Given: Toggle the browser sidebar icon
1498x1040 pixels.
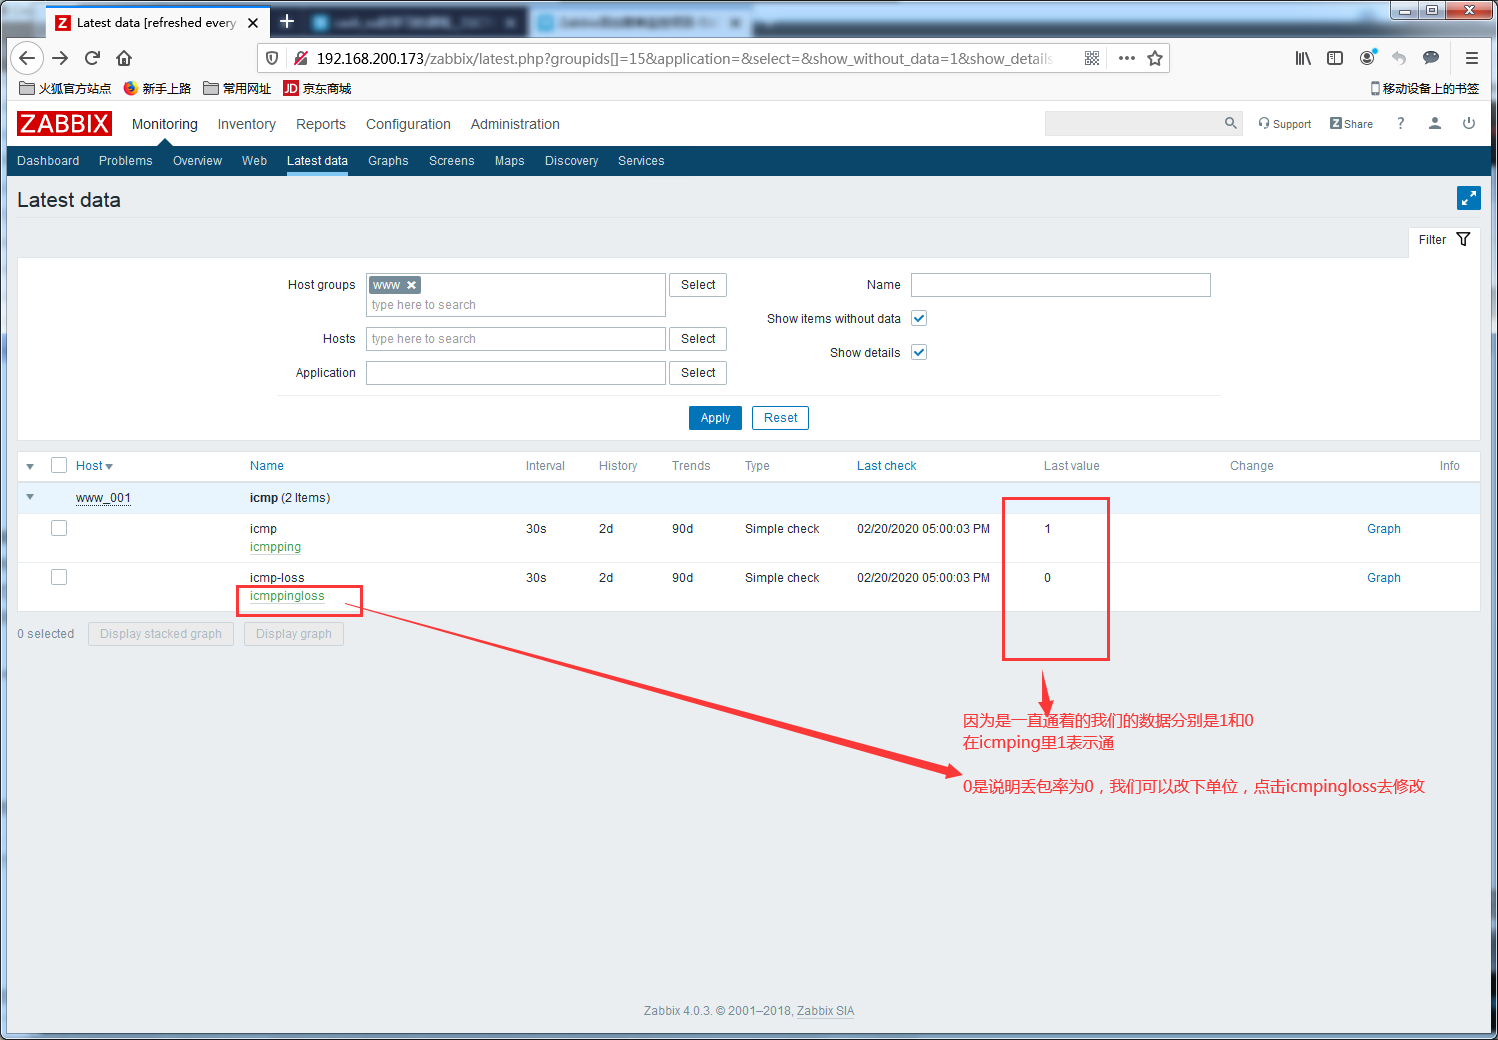Looking at the screenshot, I should click(x=1335, y=58).
